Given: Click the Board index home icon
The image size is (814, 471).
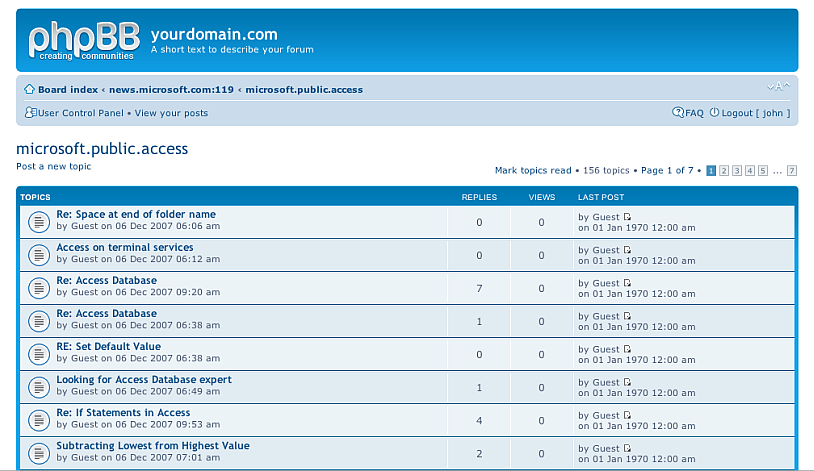Looking at the screenshot, I should pos(30,90).
